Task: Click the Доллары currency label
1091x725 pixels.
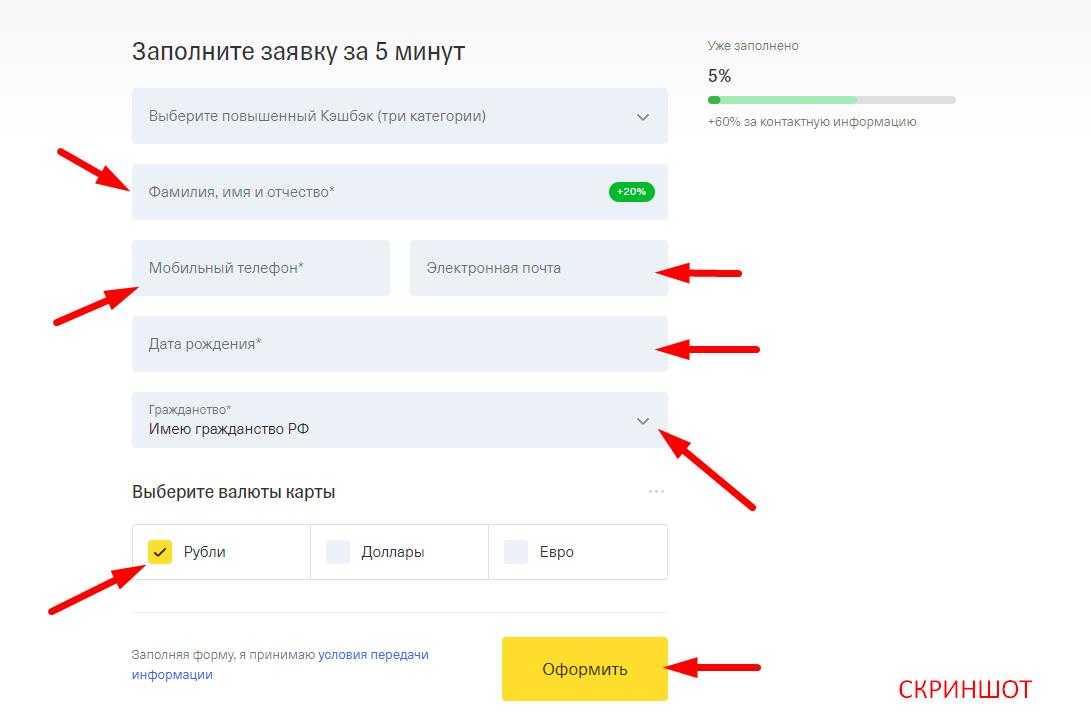Action: click(393, 552)
